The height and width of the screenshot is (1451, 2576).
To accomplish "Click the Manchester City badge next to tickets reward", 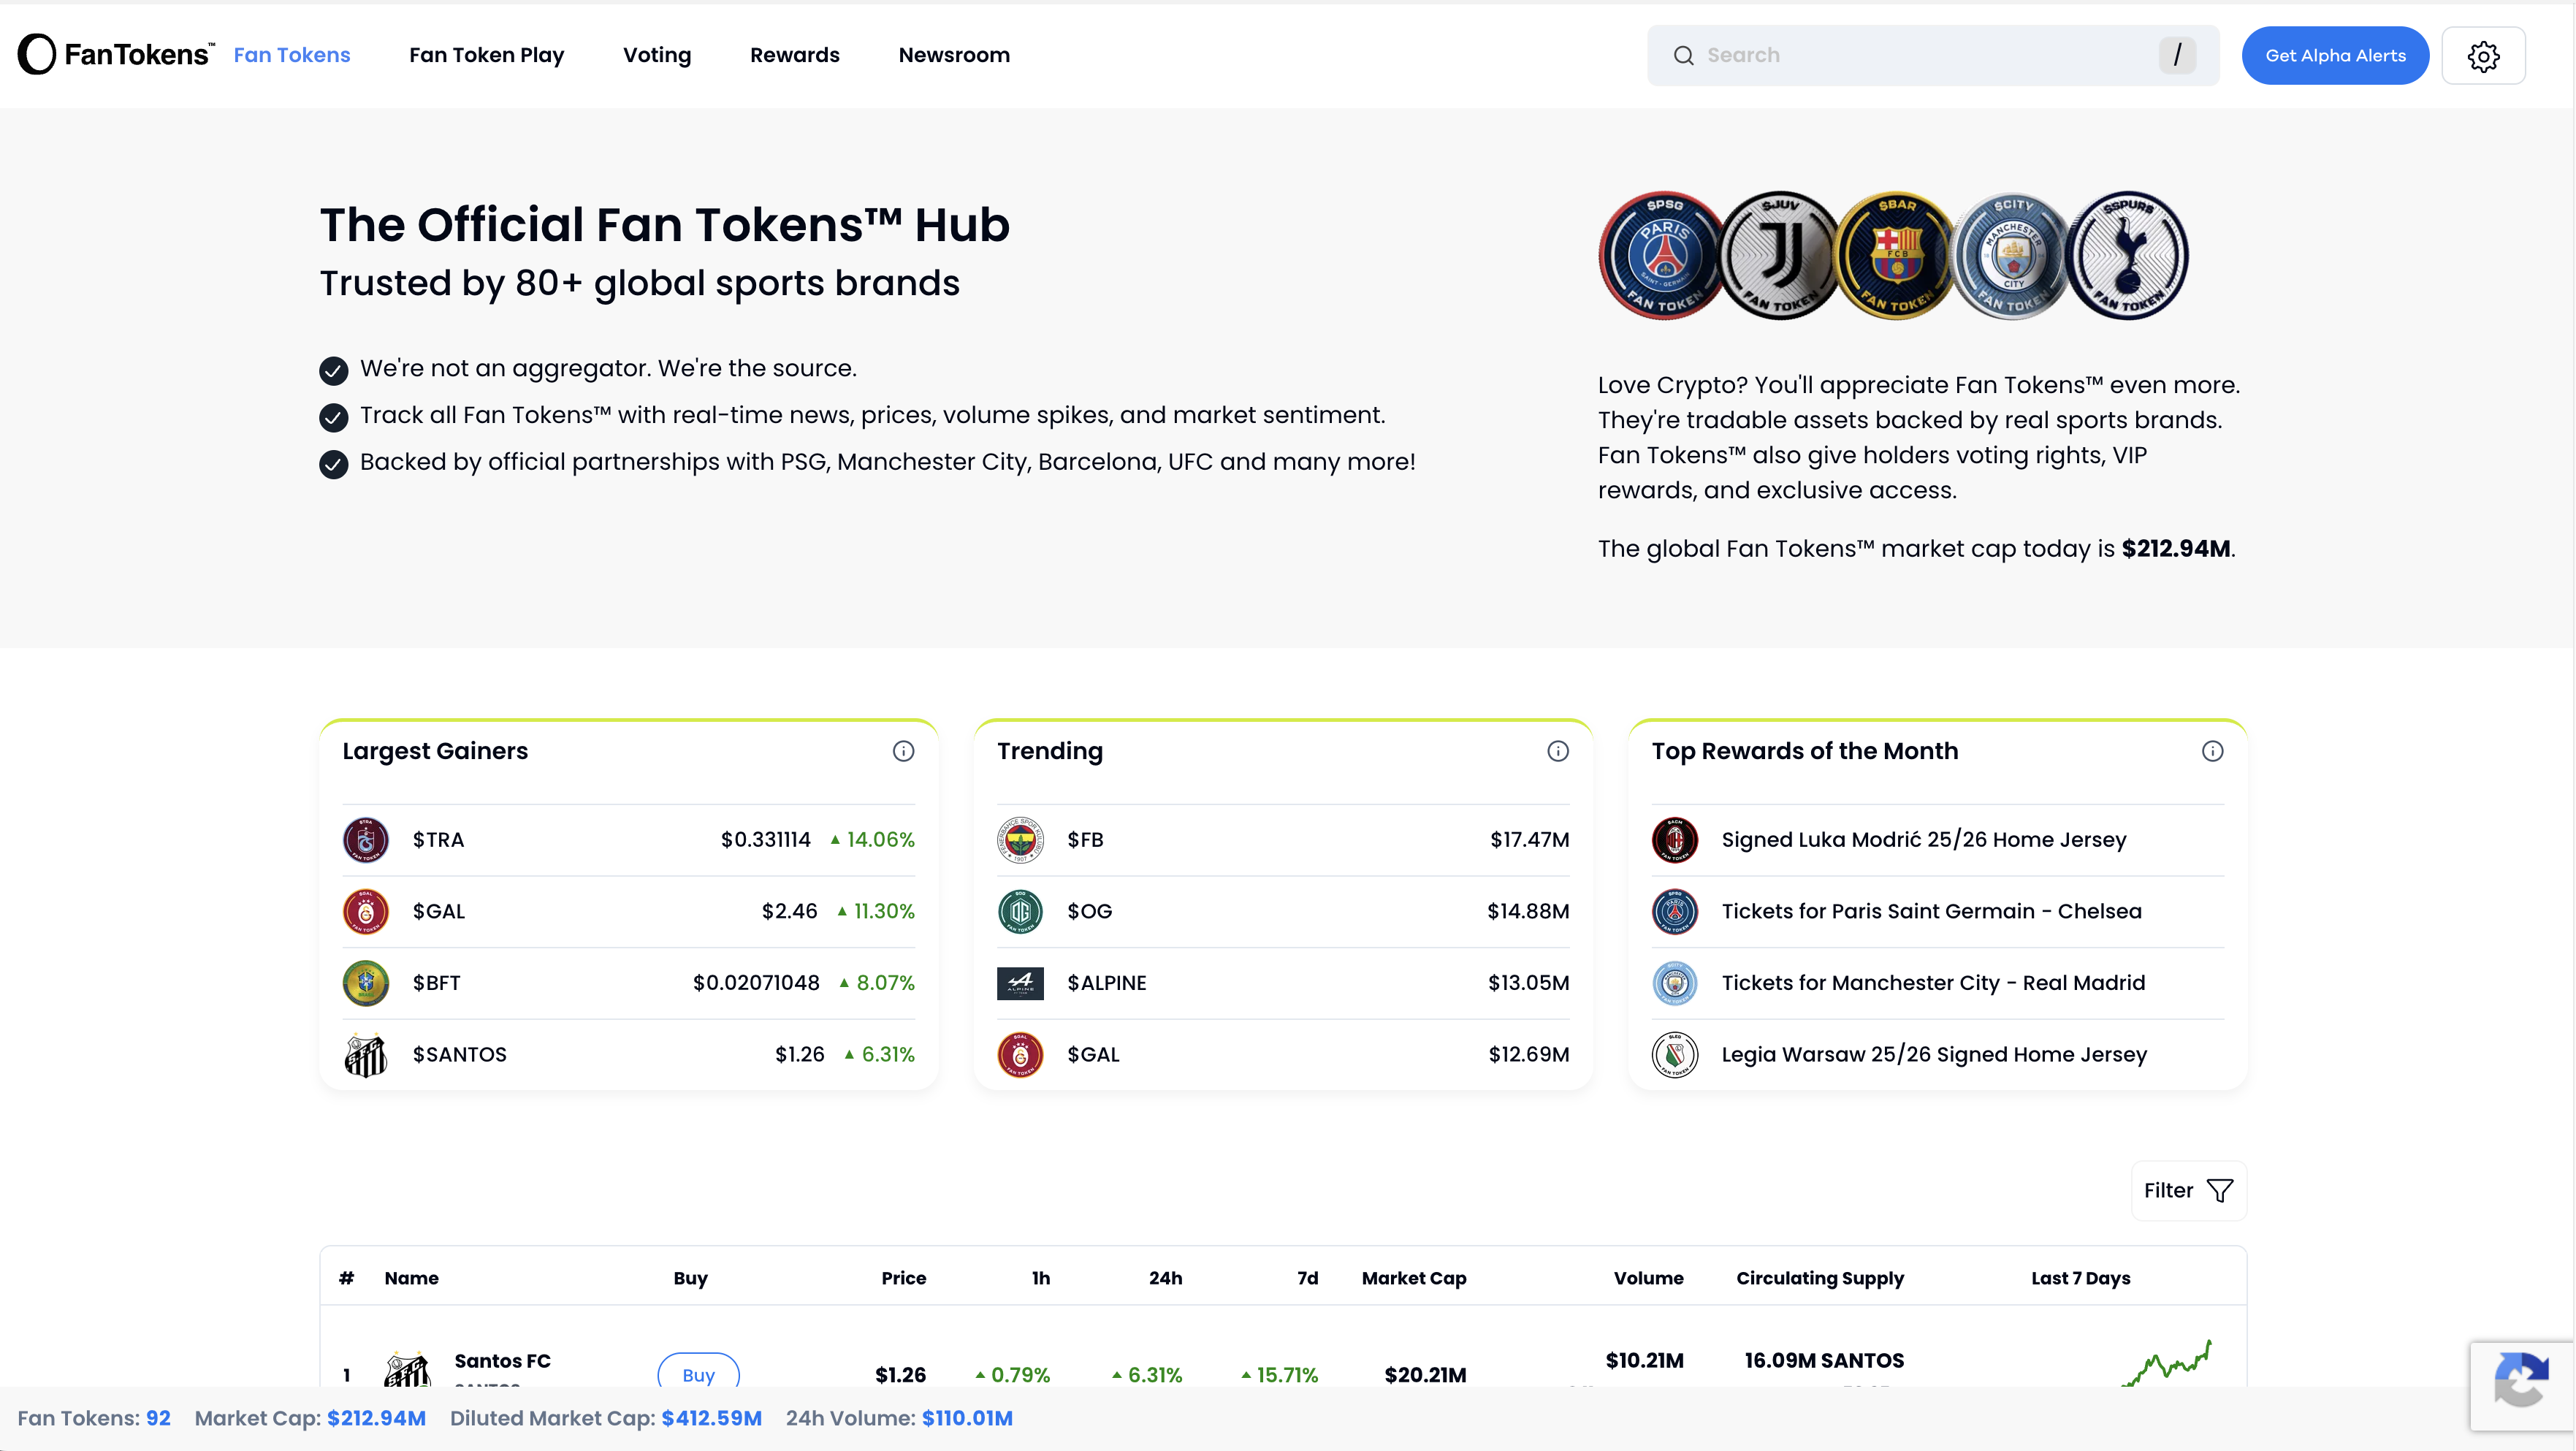I will (1675, 983).
